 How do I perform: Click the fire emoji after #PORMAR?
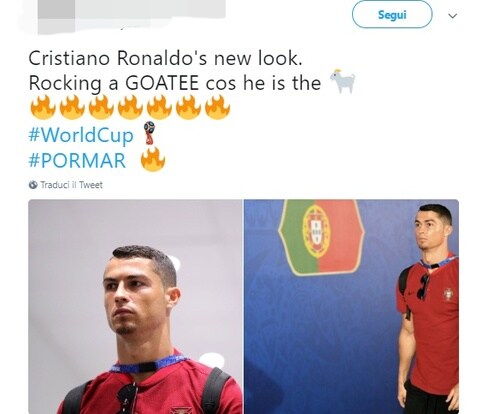click(153, 159)
